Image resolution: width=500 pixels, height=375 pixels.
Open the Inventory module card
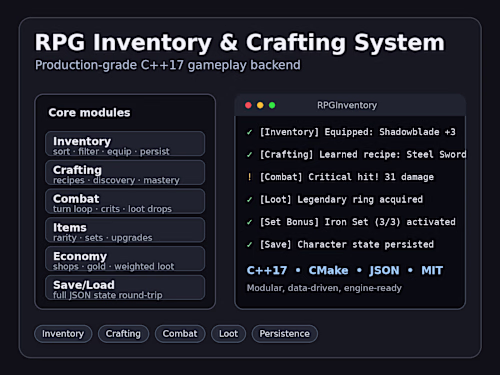125,144
